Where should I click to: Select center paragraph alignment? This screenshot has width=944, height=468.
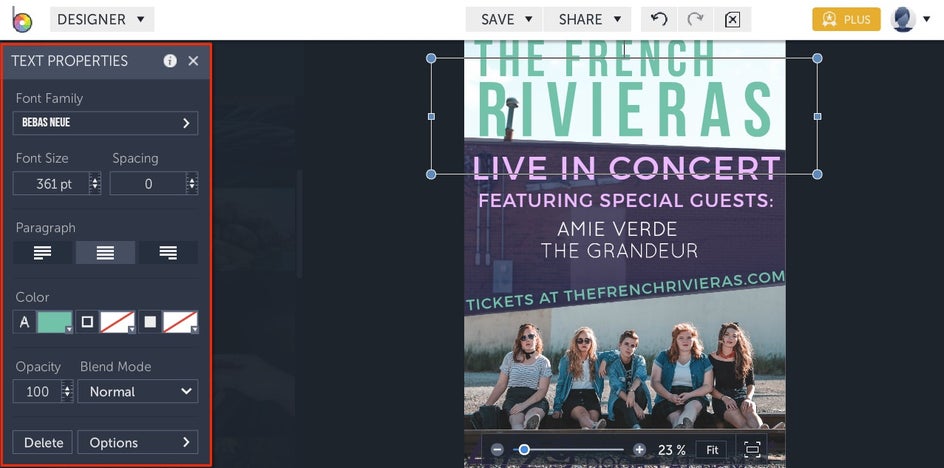click(x=105, y=253)
